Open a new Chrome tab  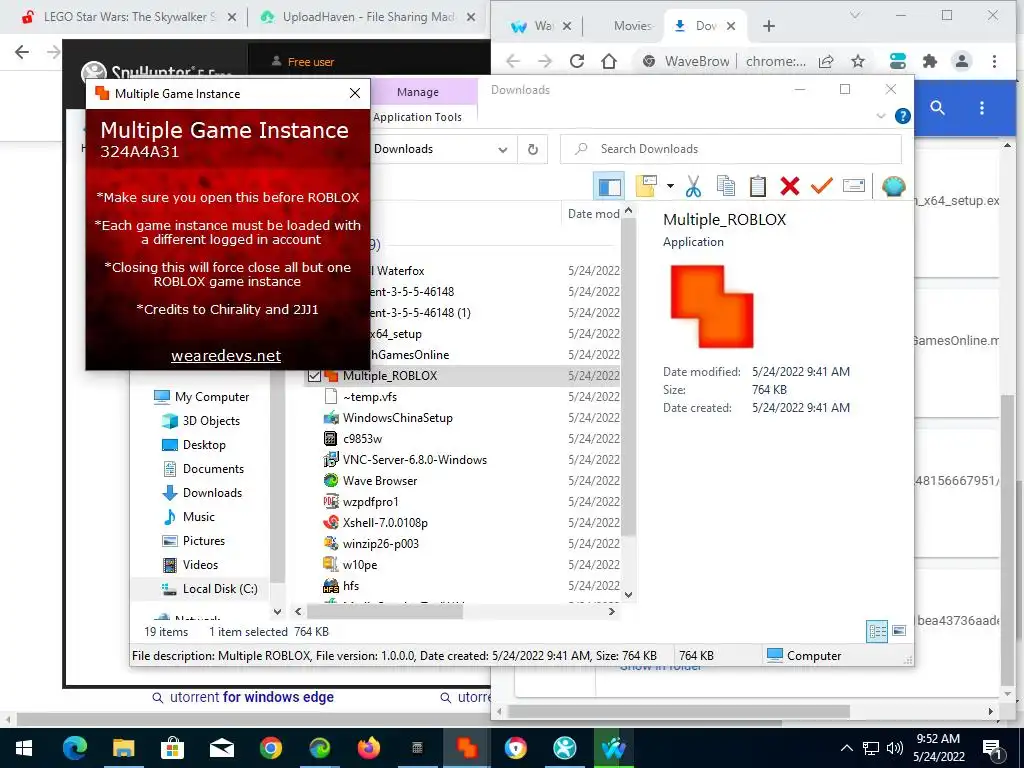click(x=769, y=25)
